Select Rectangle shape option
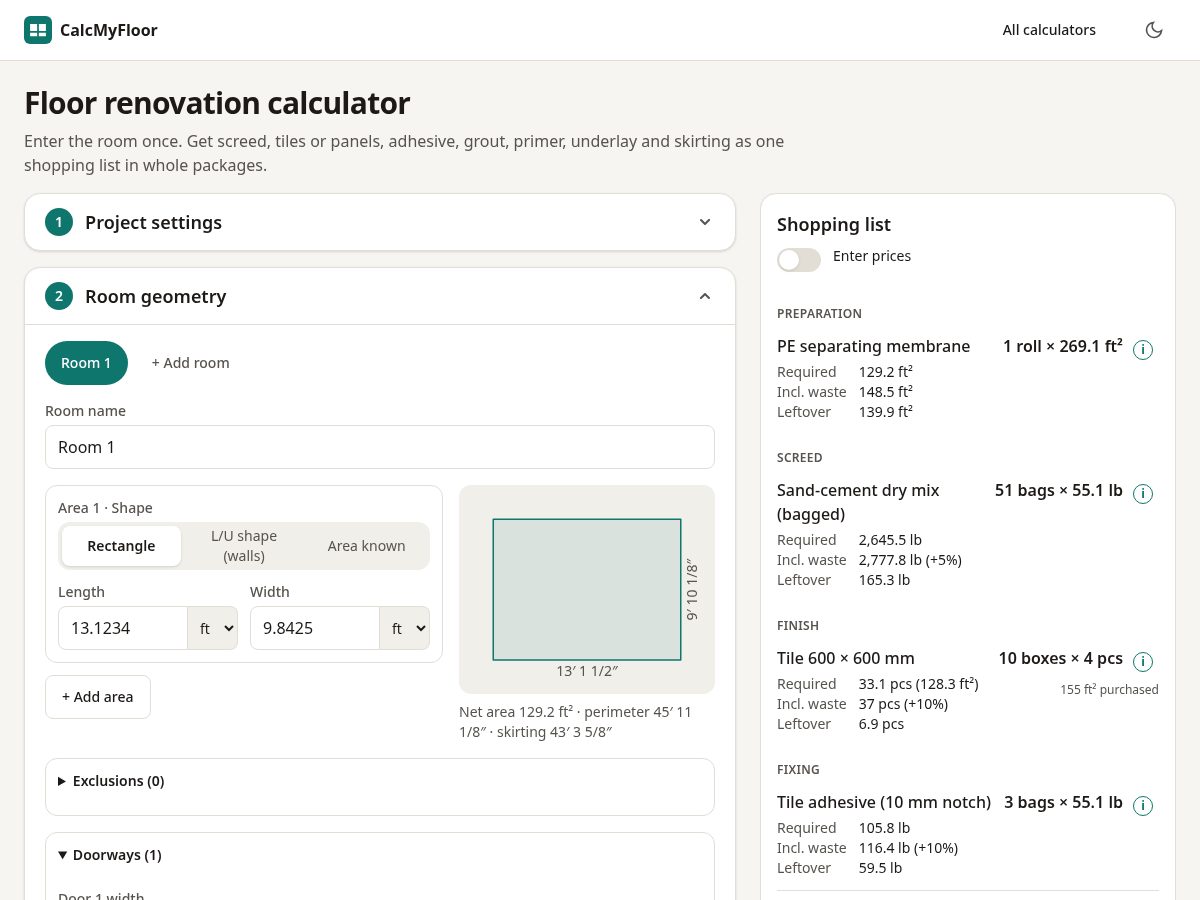 point(121,546)
